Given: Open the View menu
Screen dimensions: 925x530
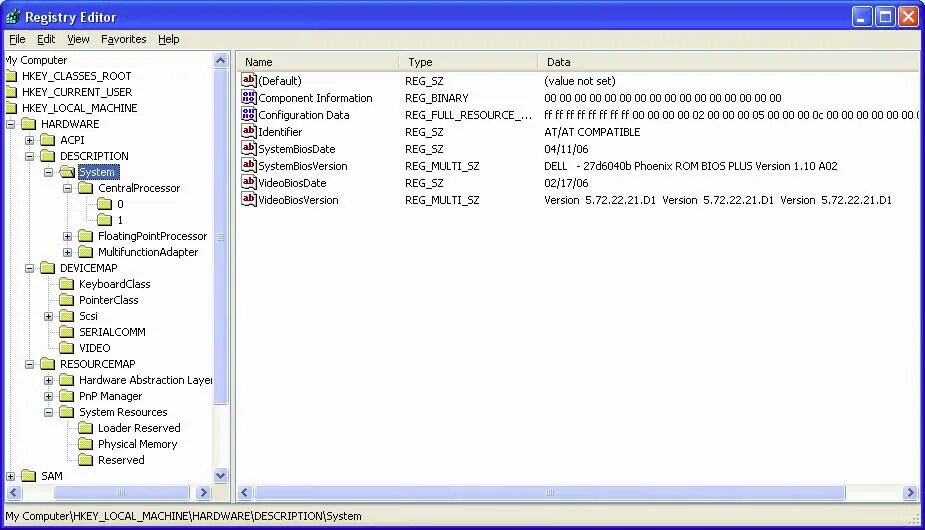Looking at the screenshot, I should 78,39.
